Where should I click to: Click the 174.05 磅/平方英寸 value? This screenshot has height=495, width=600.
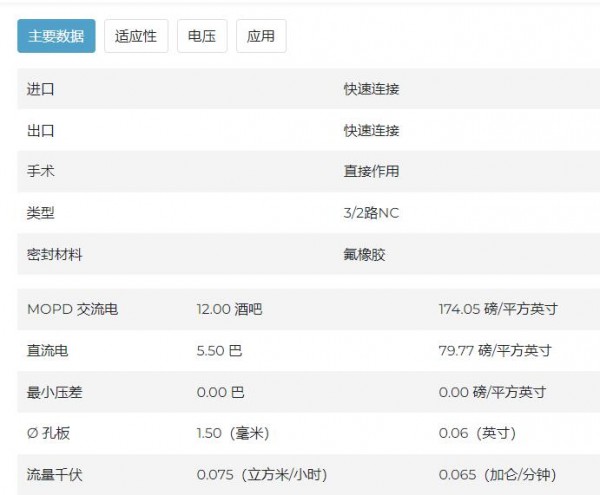(x=497, y=310)
